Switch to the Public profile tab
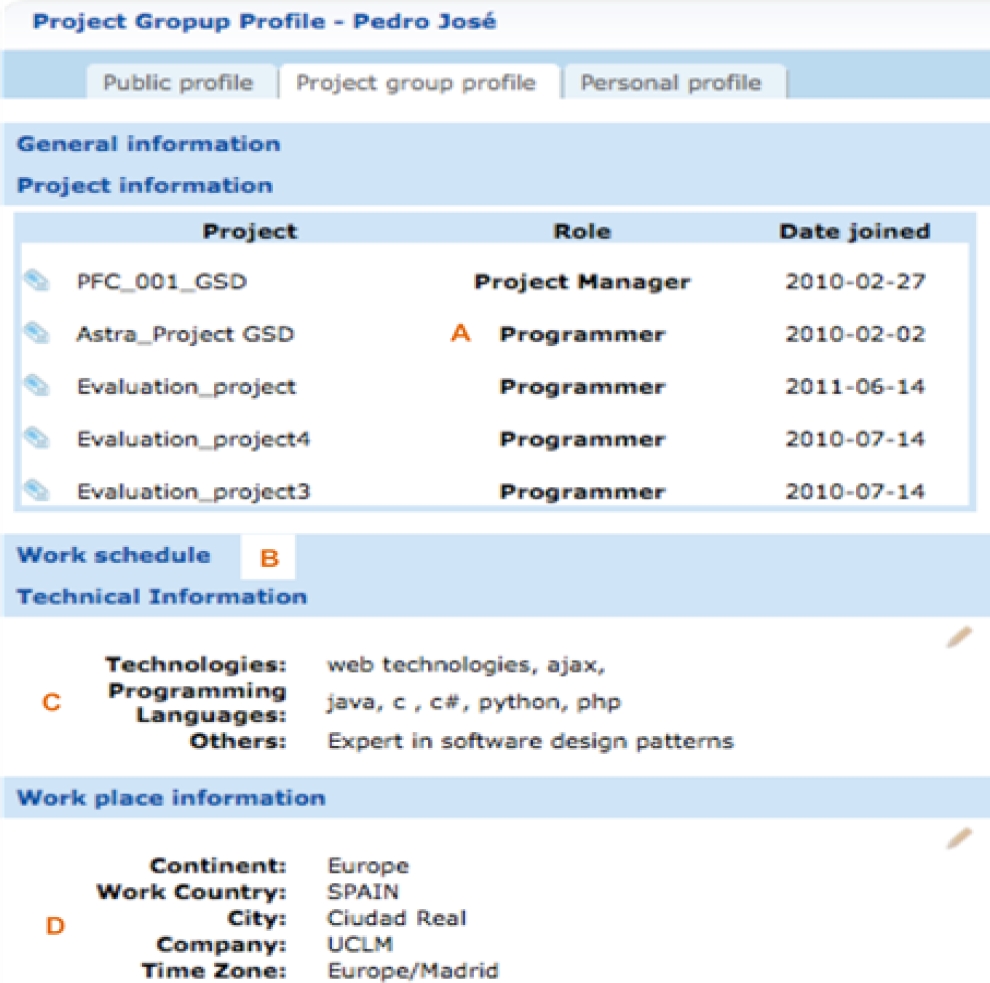 coord(178,83)
